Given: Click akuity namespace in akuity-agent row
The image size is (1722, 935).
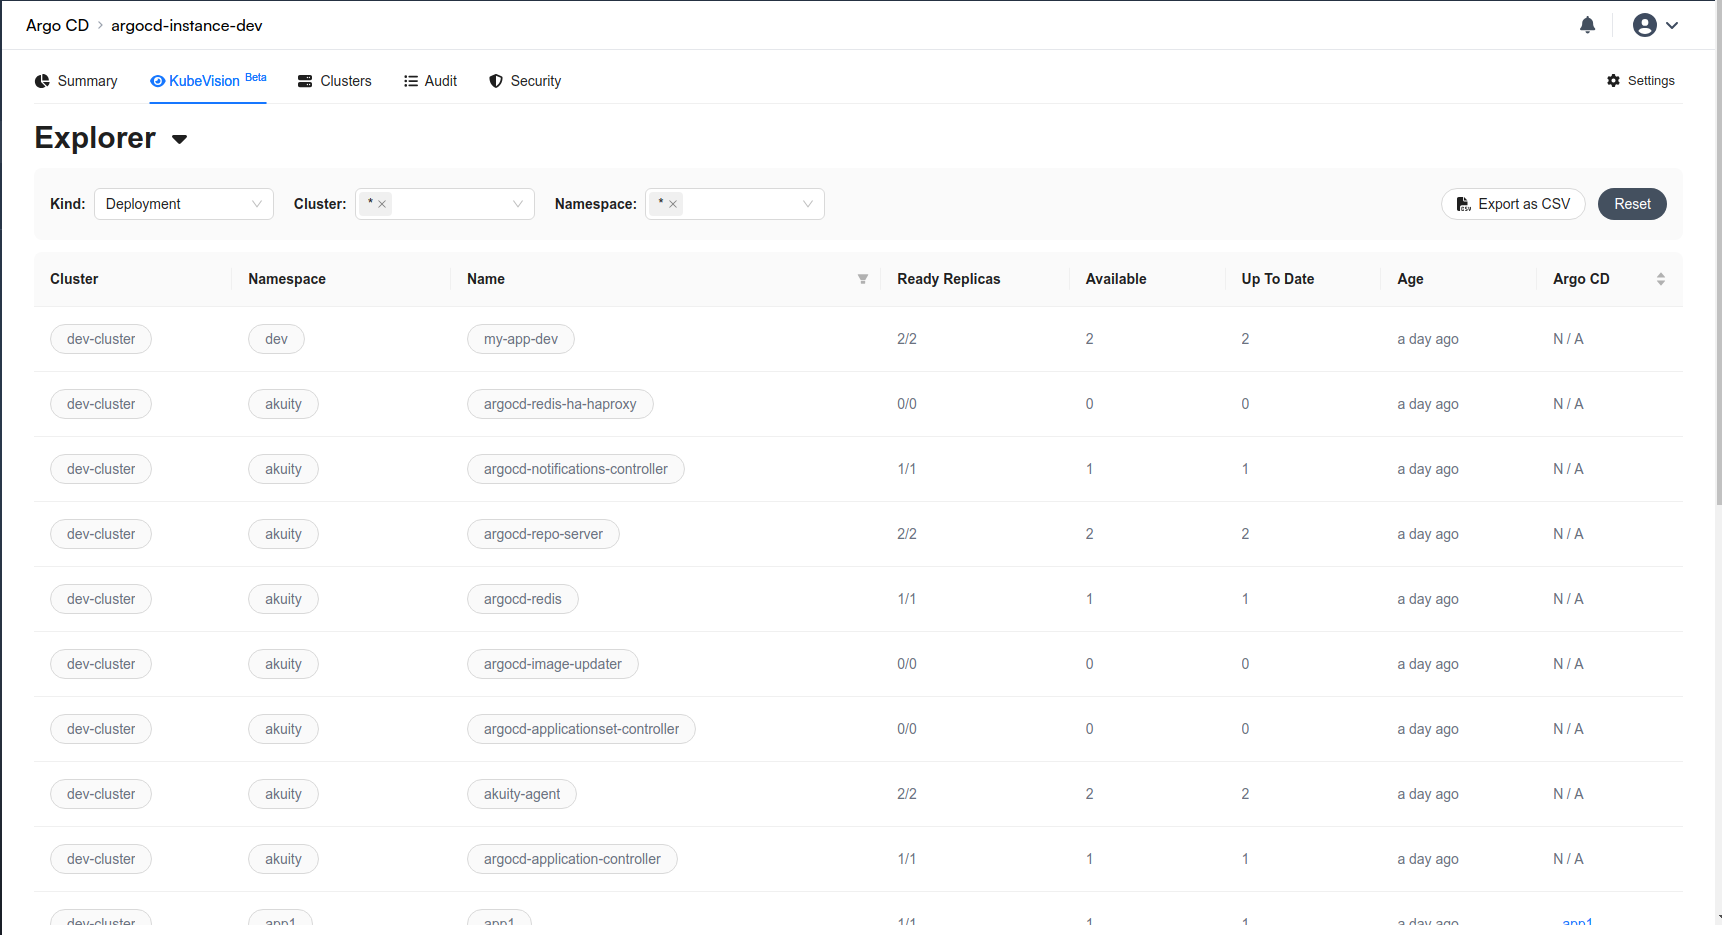Looking at the screenshot, I should click(x=283, y=794).
